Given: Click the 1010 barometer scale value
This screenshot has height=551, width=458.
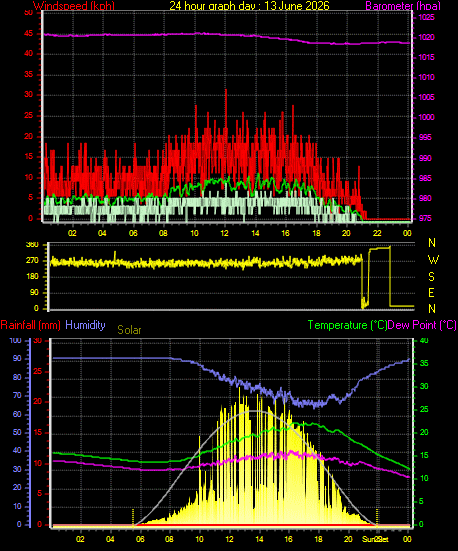Looking at the screenshot, I should point(426,77).
